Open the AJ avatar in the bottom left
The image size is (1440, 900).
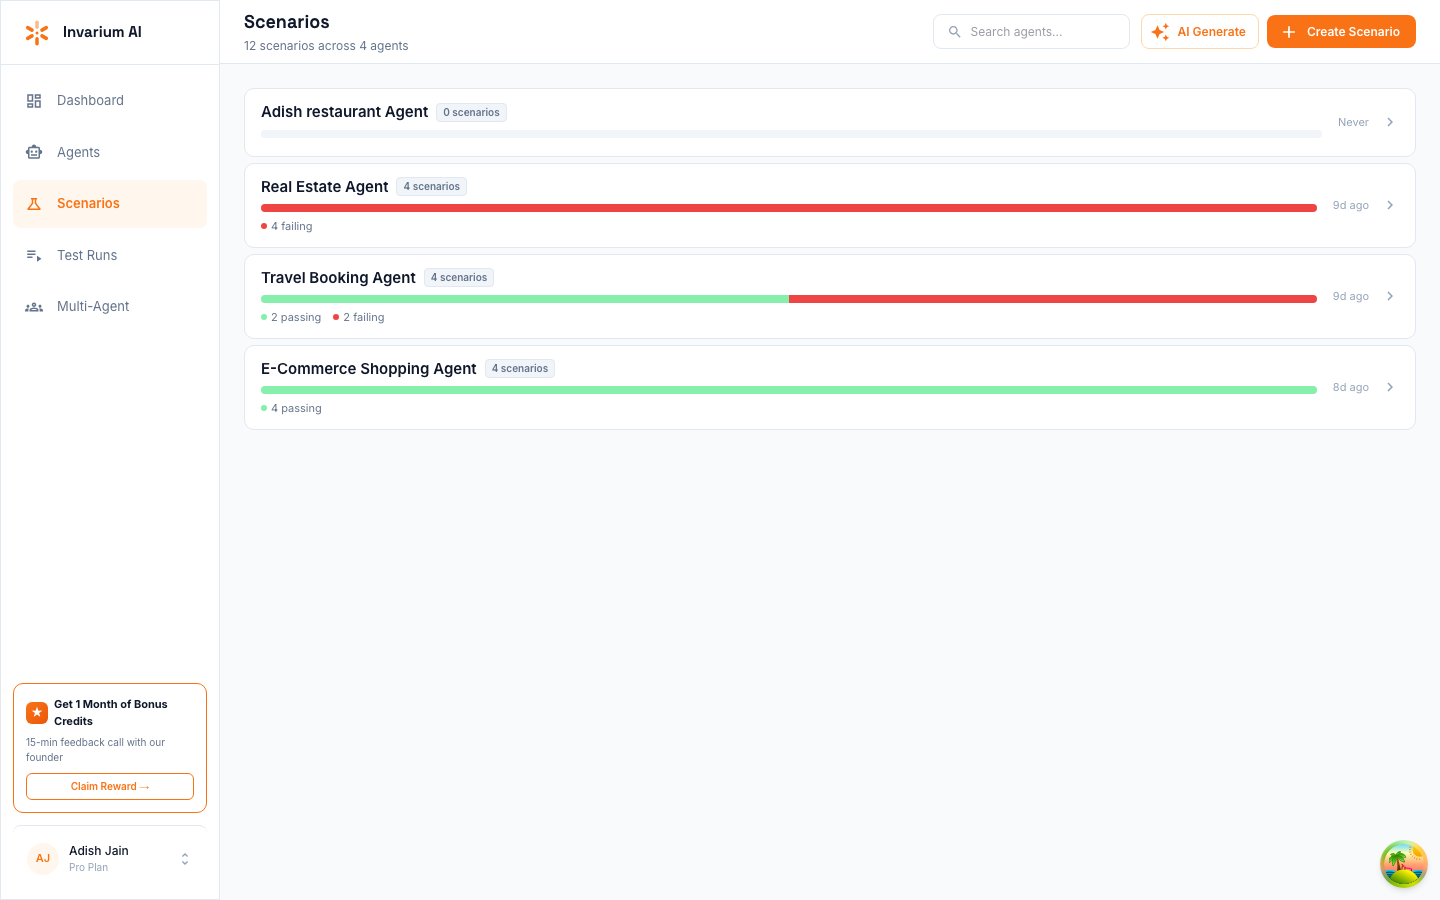42,858
